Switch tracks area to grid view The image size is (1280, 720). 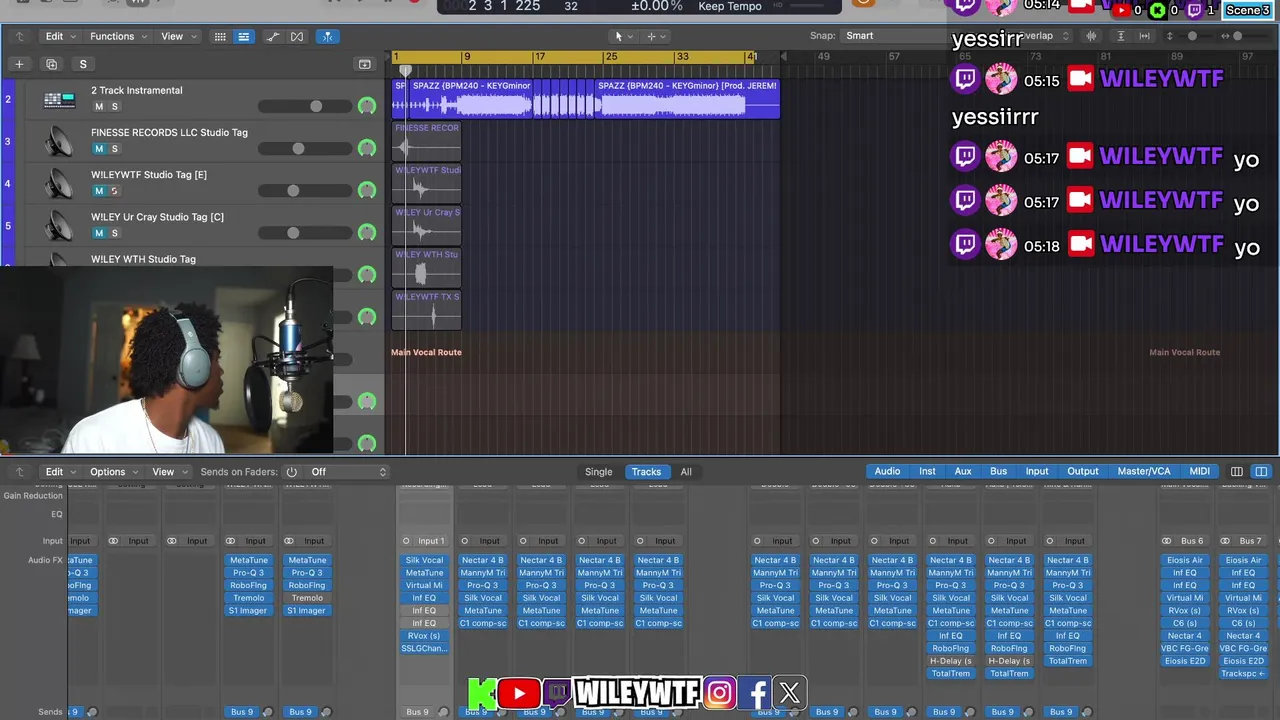[x=220, y=37]
